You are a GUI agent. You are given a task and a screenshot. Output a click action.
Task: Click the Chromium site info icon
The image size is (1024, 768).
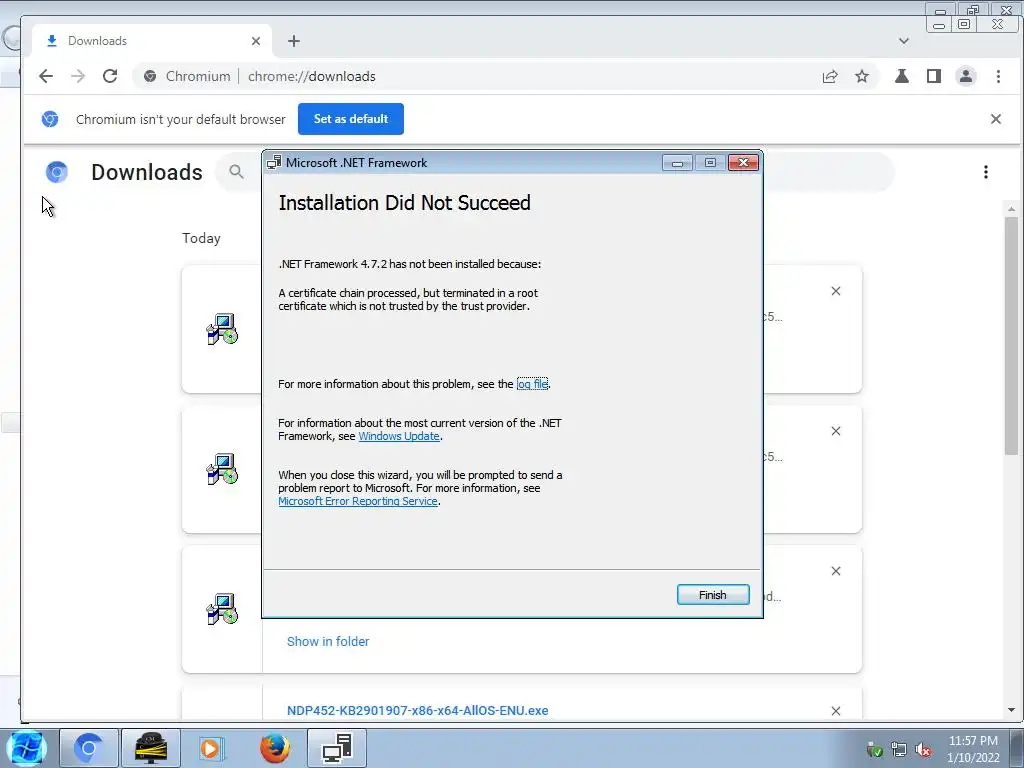150,76
